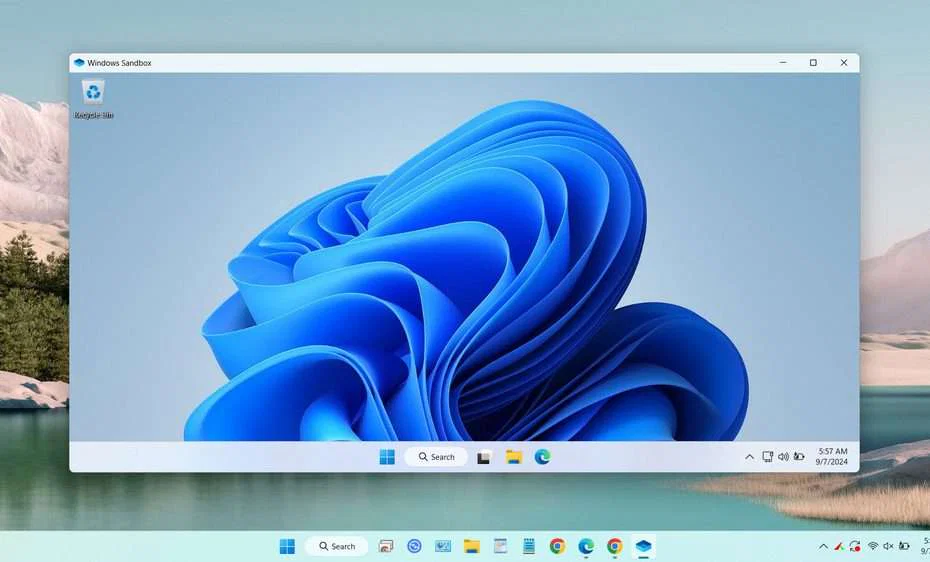Open Recycle Bin on the Sandbox desktop
The height and width of the screenshot is (562, 930).
(94, 99)
